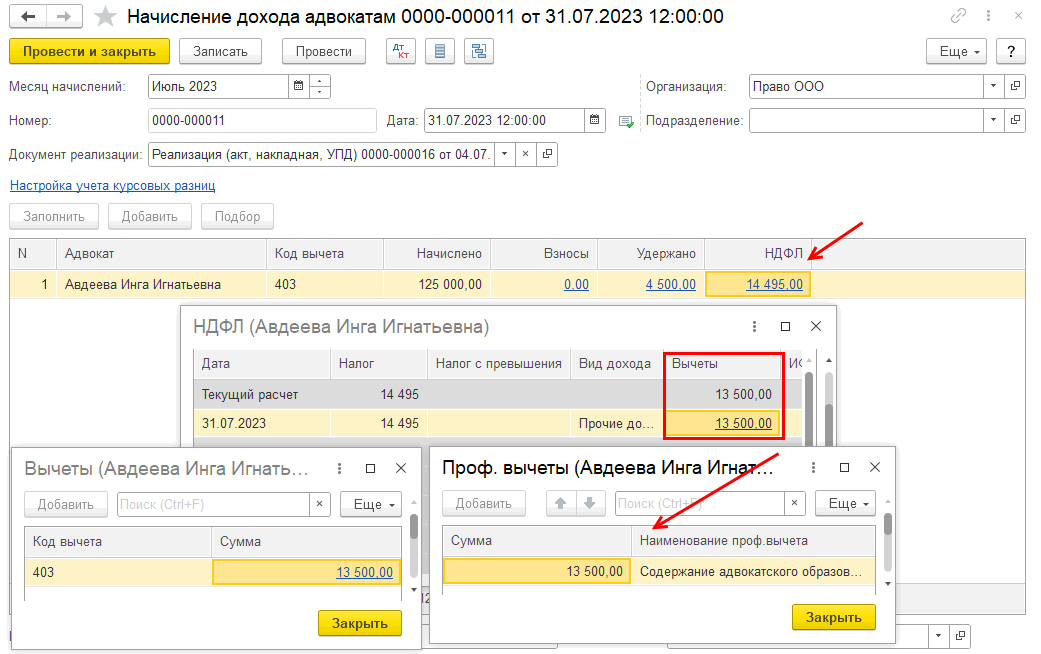Screen dimensions: 1041x654
Task: Open calendar for Месяц начислений field
Action: coord(297,87)
